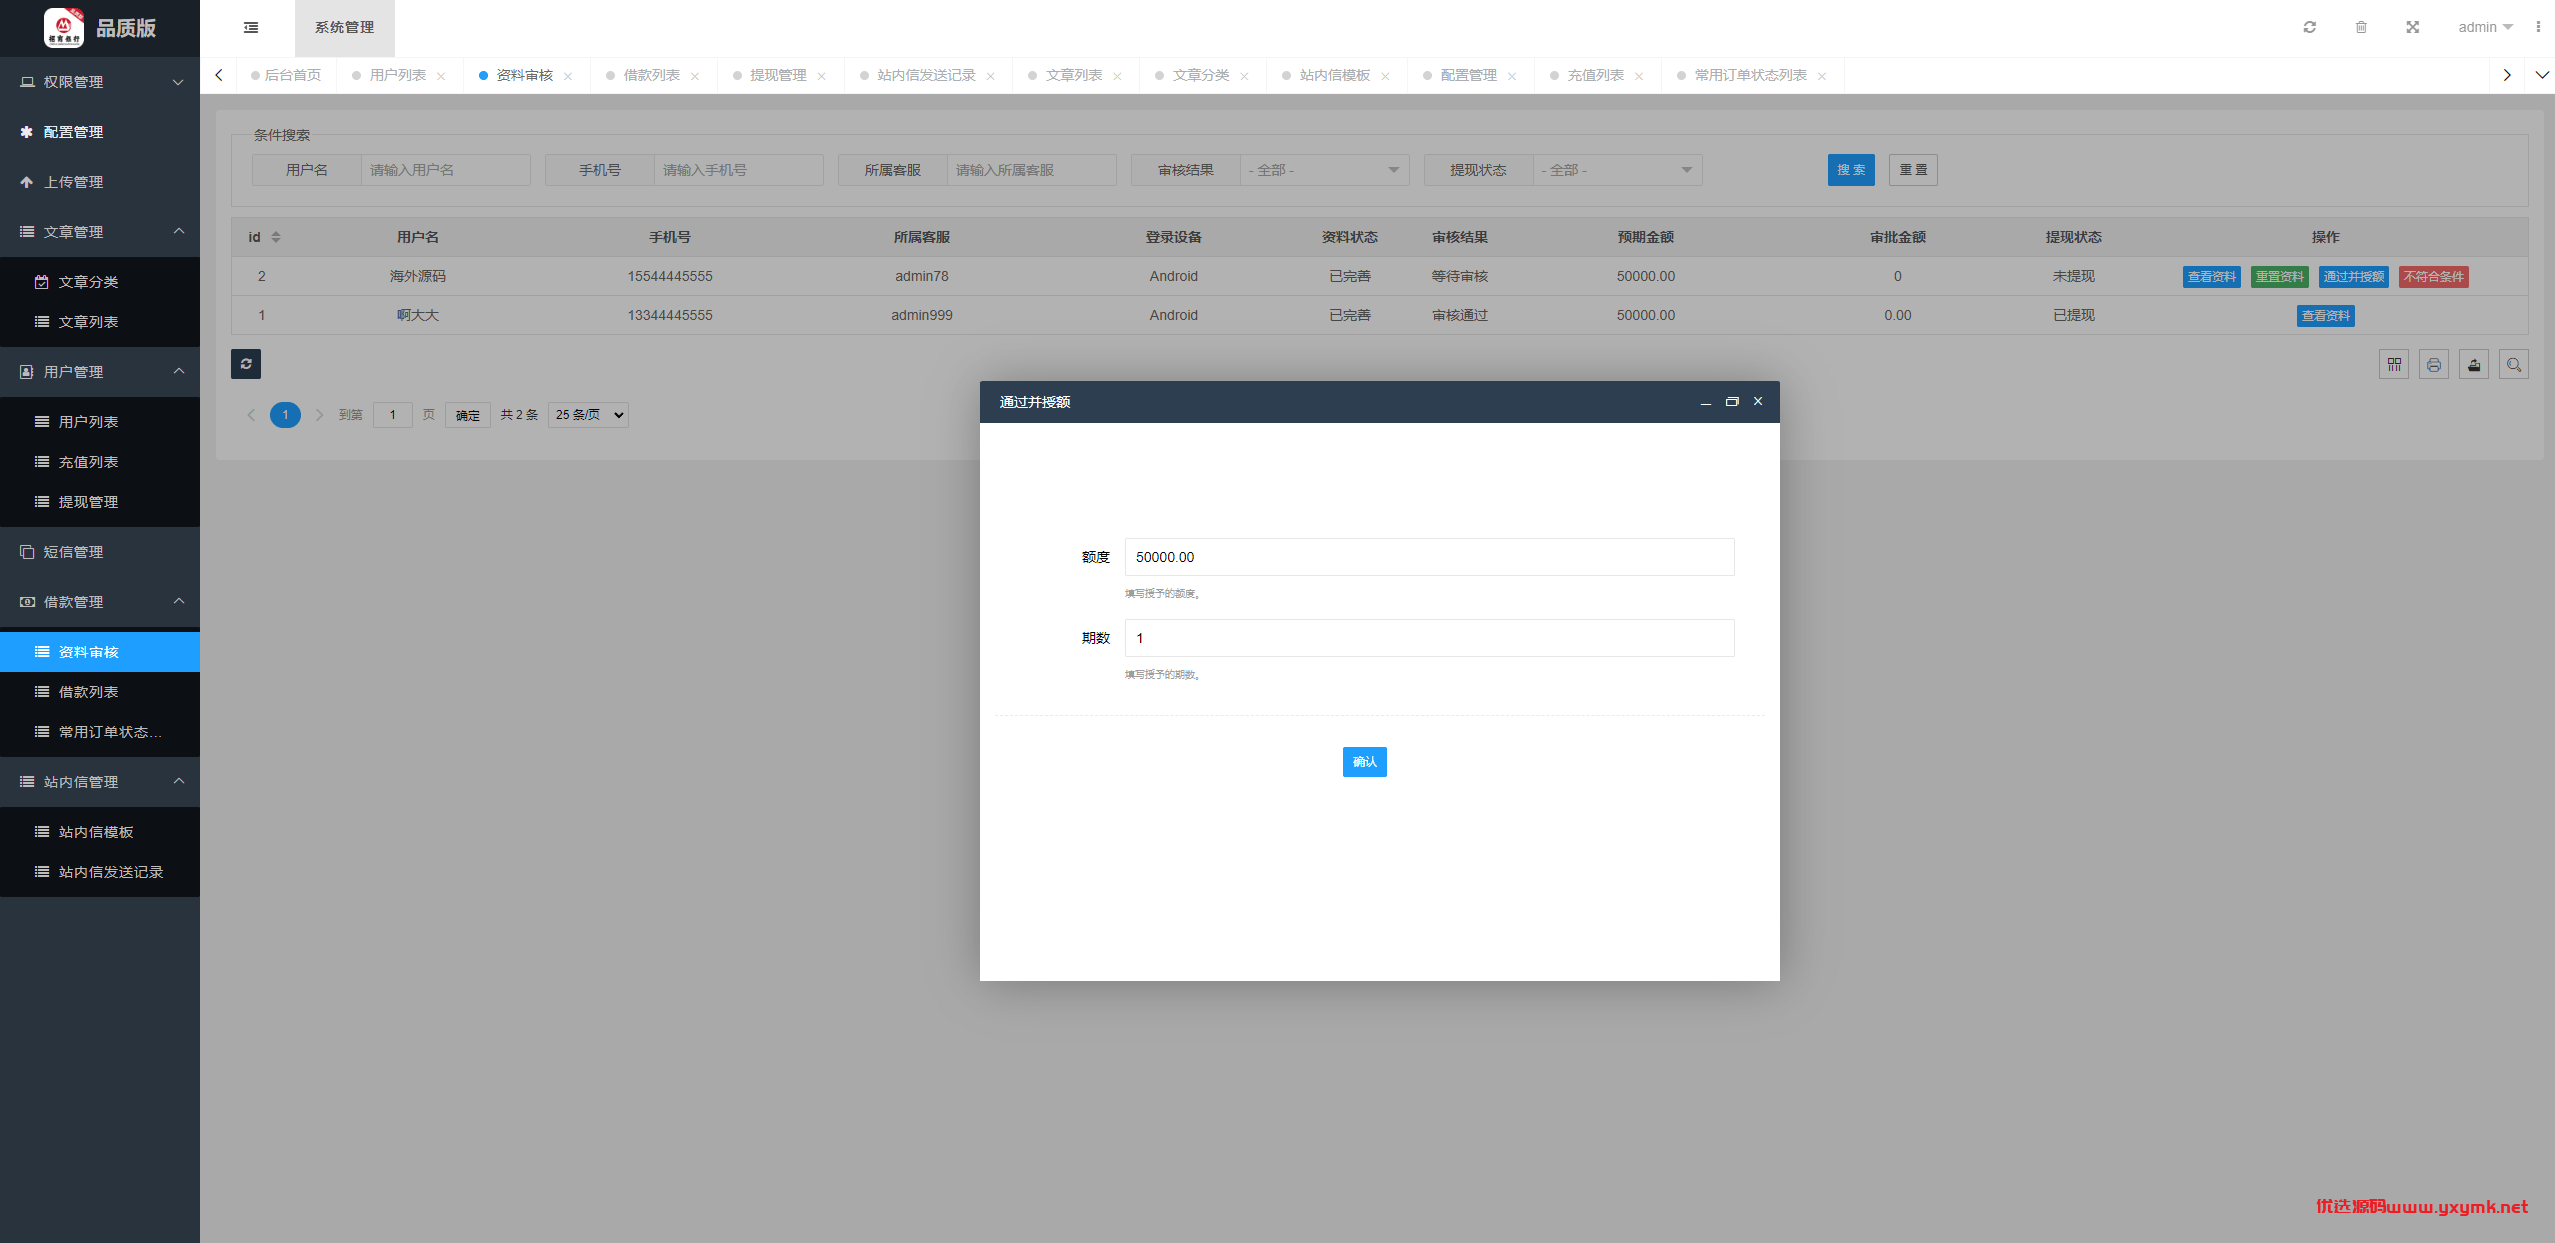The width and height of the screenshot is (2555, 1243).
Task: Click the 确认 button in dialog
Action: click(x=1364, y=762)
